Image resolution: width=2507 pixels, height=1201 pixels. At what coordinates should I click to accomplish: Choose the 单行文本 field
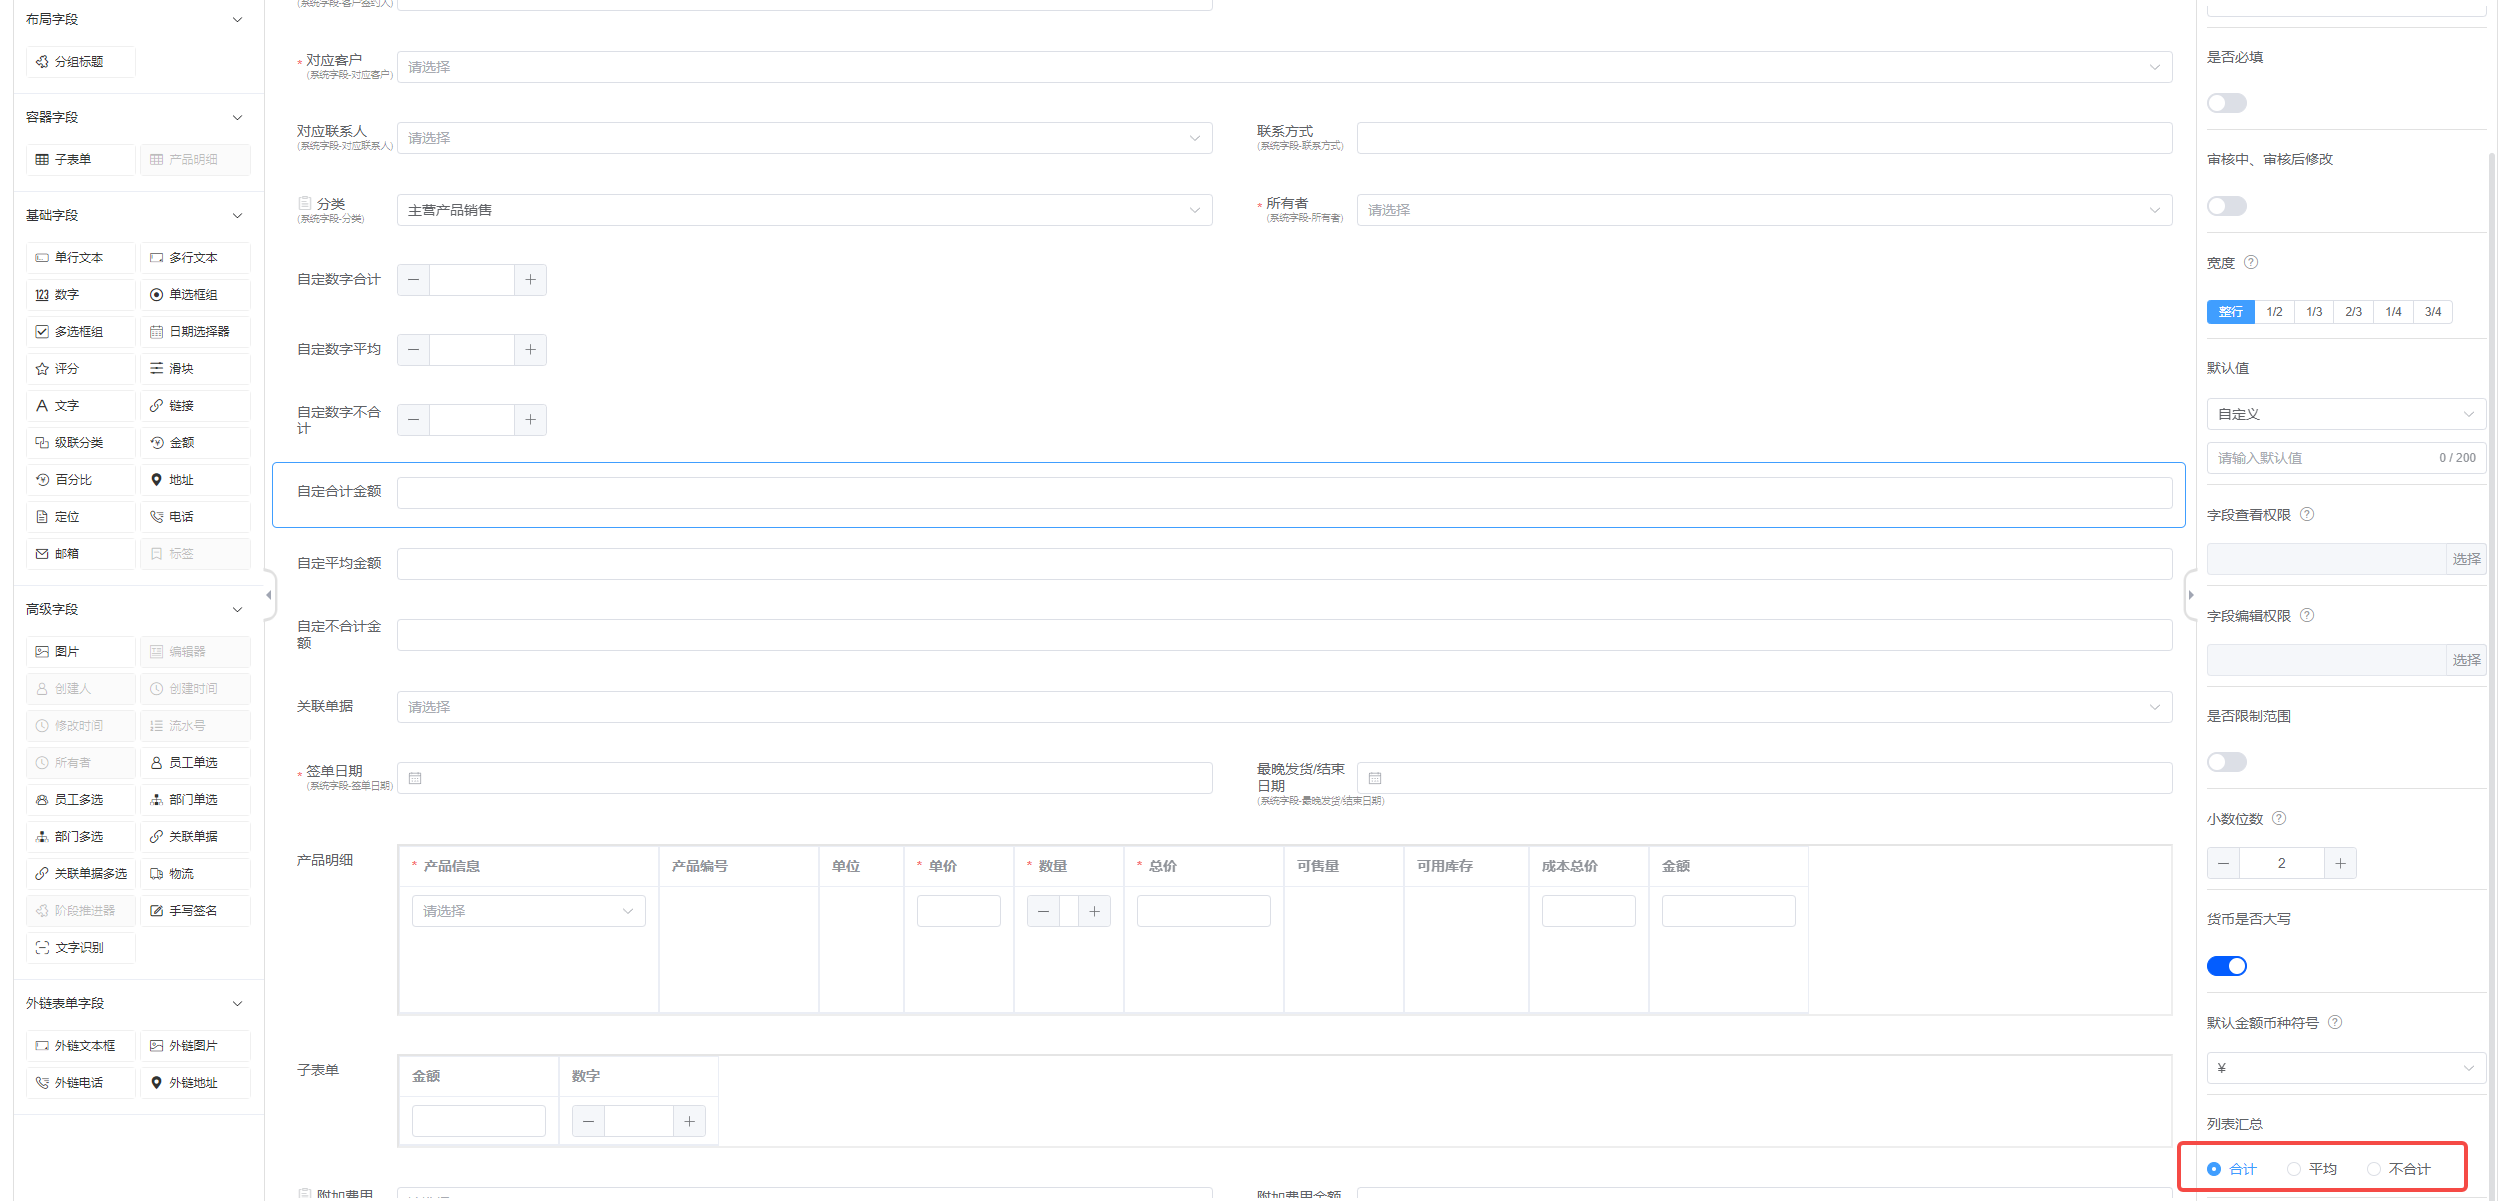pos(80,258)
